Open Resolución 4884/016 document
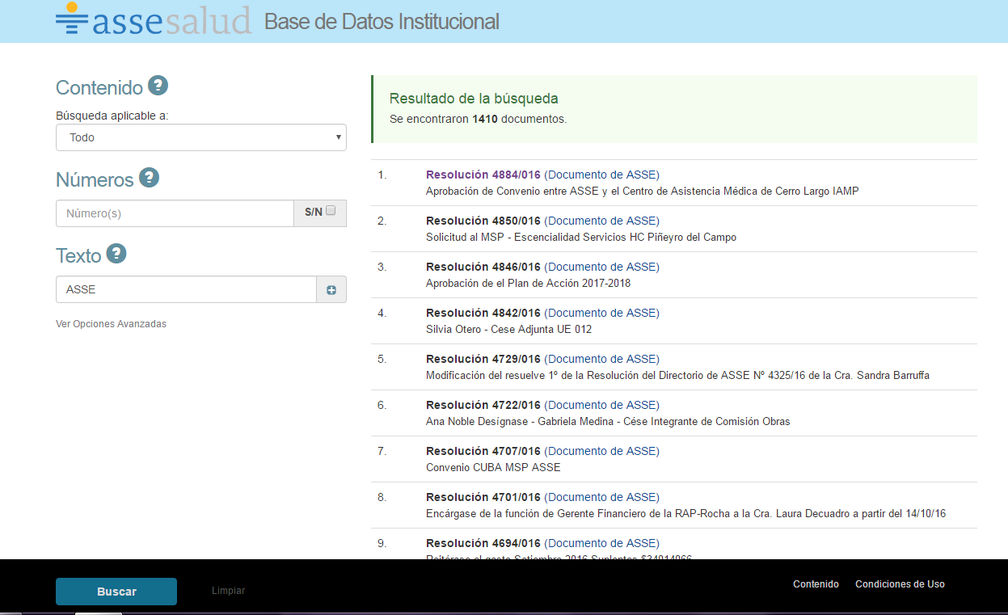This screenshot has width=1008, height=615. click(543, 175)
